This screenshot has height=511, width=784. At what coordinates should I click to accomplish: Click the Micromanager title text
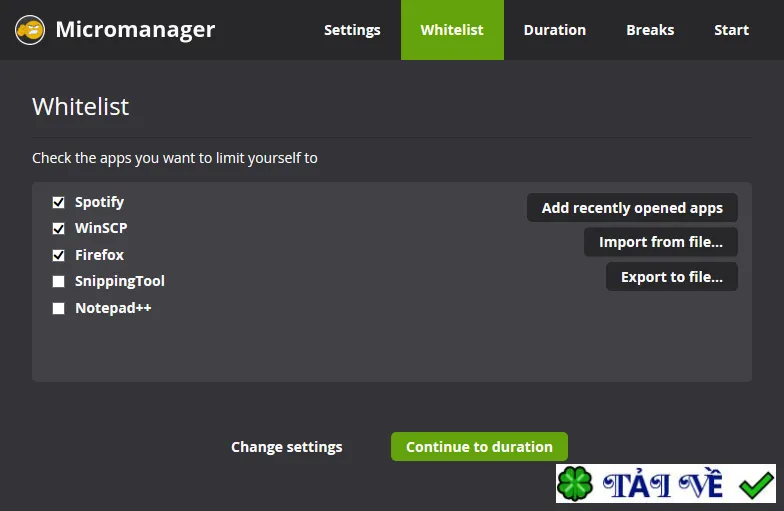pos(135,30)
